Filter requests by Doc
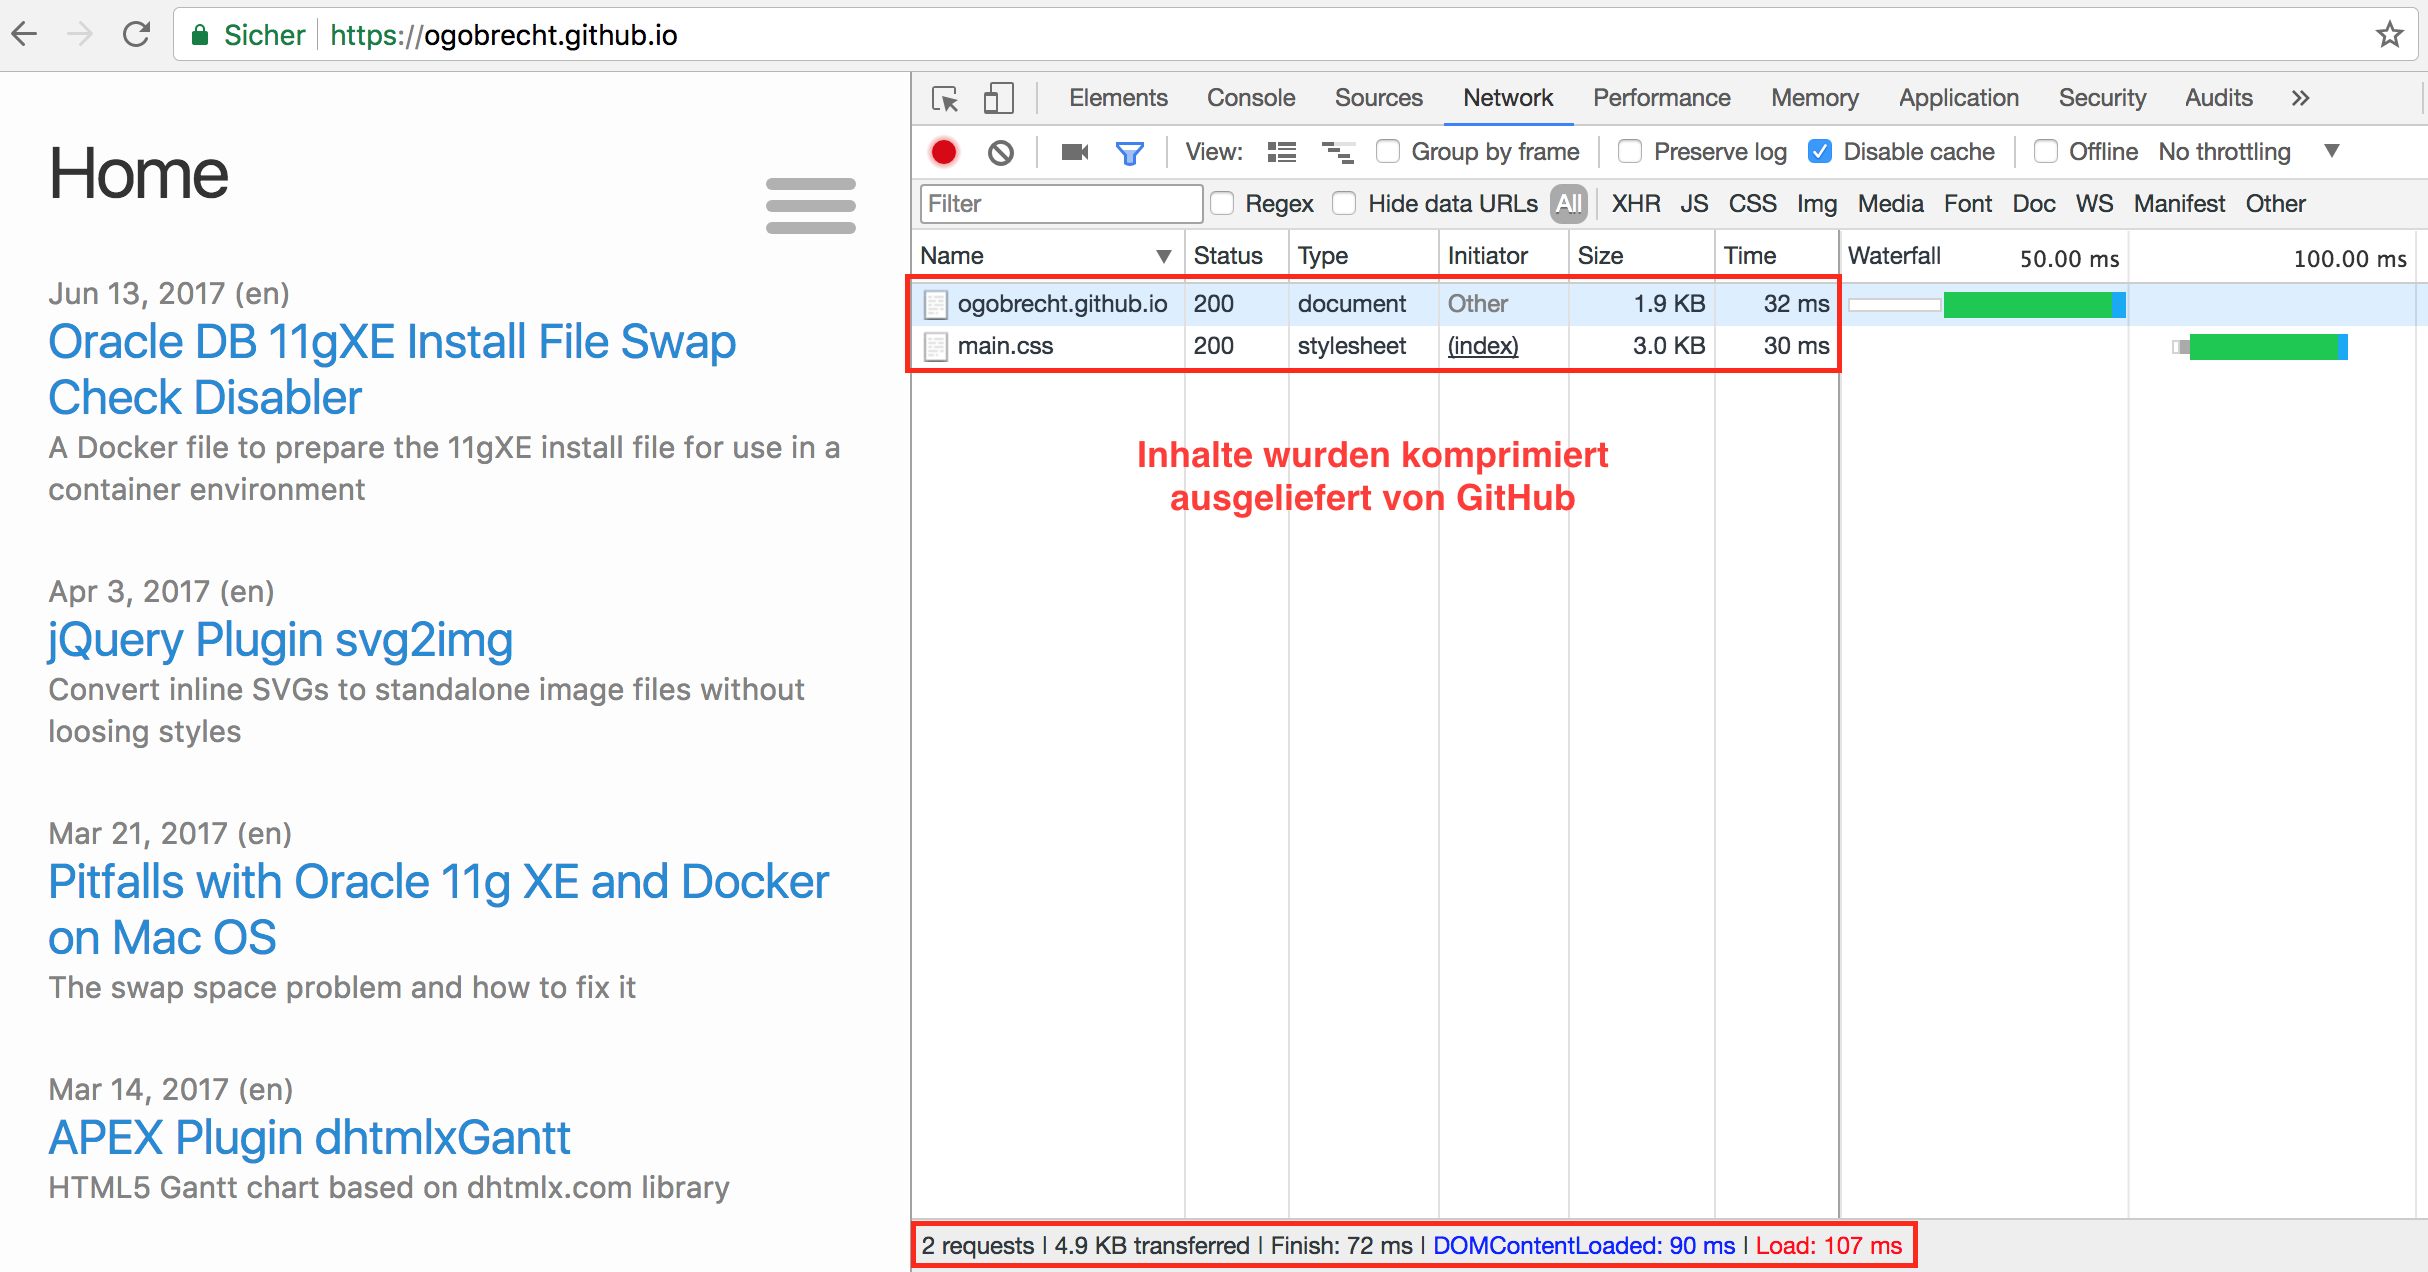 coord(2033,204)
